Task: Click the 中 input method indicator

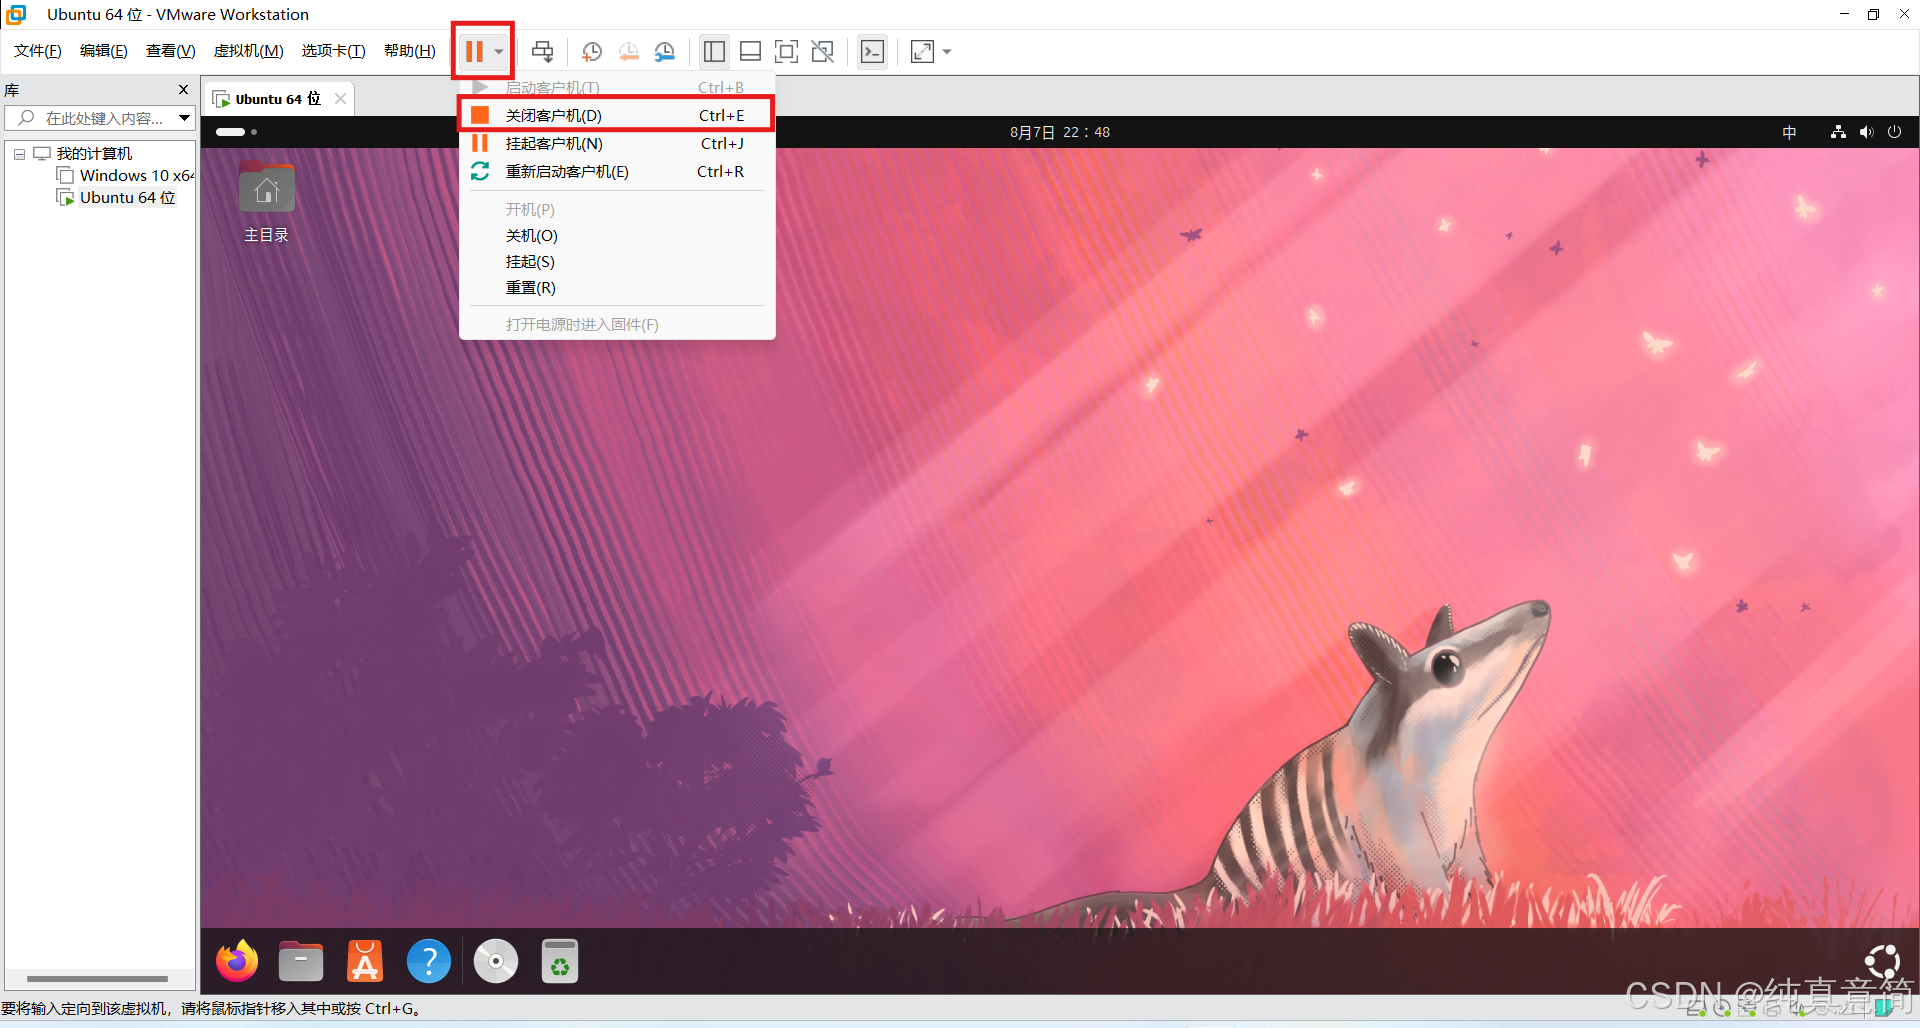Action: [1789, 132]
